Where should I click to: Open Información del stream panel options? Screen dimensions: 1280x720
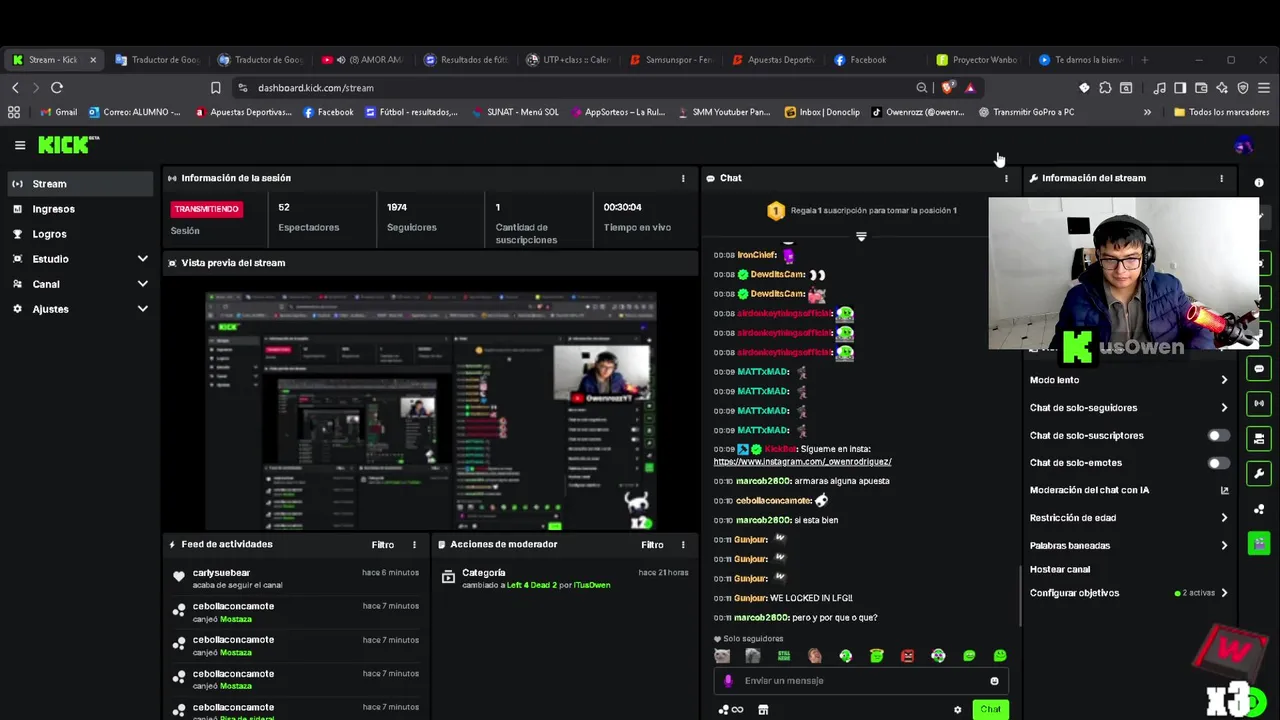point(1221,178)
